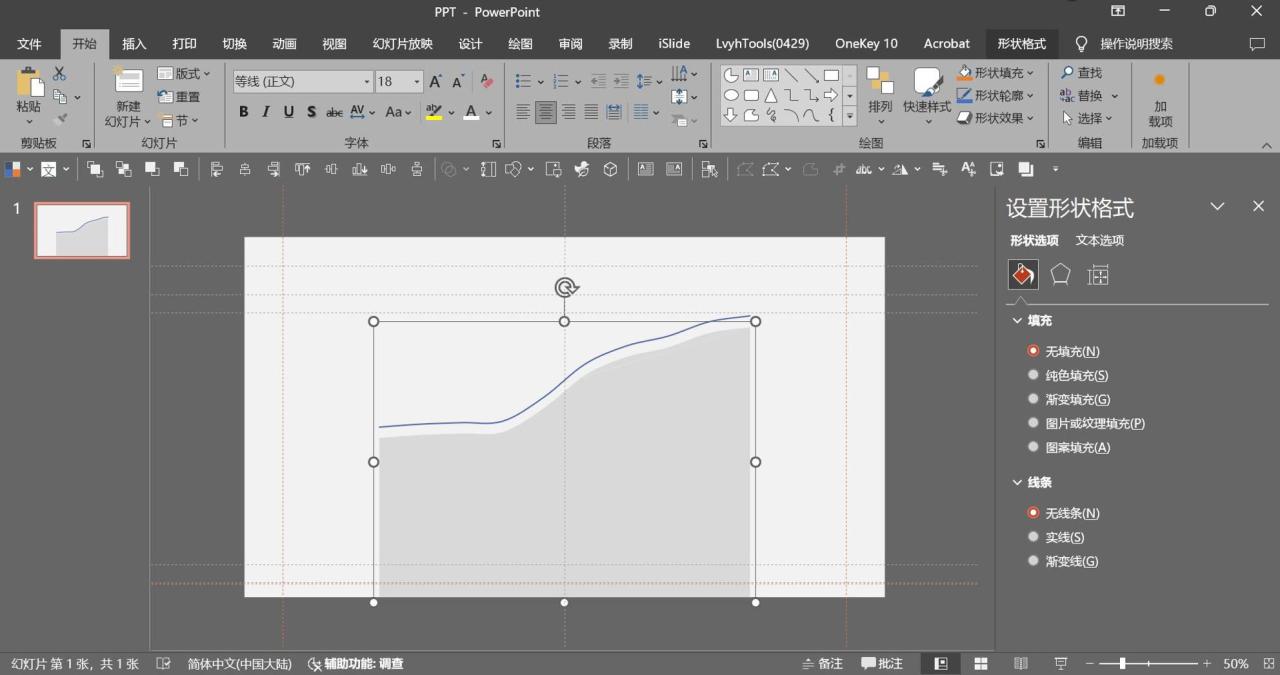Image resolution: width=1280 pixels, height=675 pixels.
Task: Open the Insert (插入) ribbon tab
Action: point(134,44)
